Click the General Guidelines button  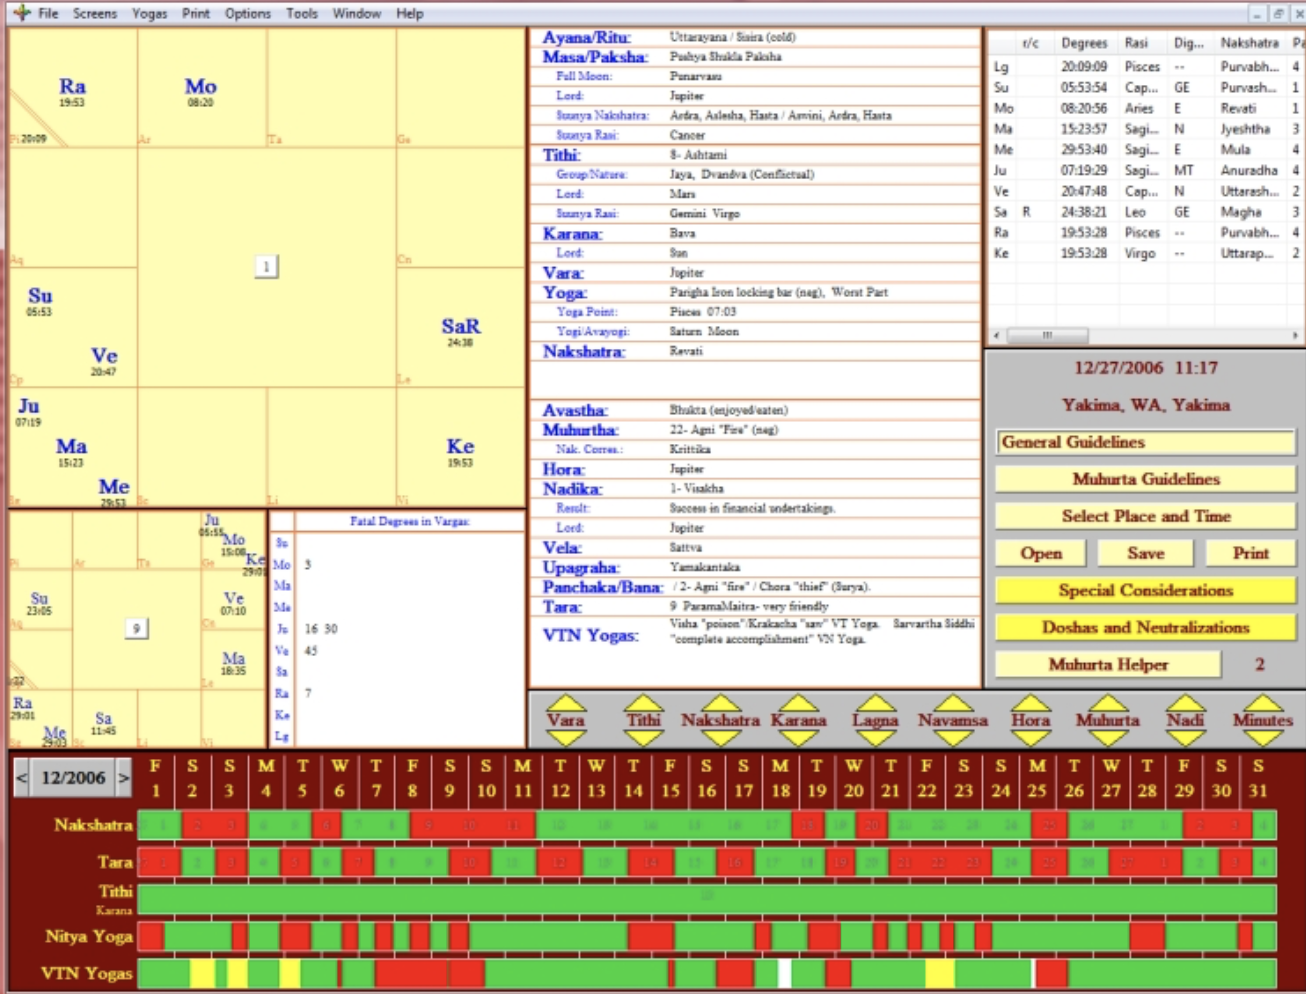pyautogui.click(x=1146, y=442)
